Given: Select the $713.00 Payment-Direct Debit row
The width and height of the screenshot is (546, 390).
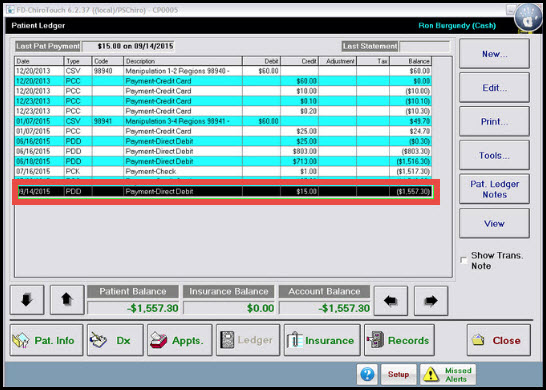Looking at the screenshot, I should [x=223, y=162].
